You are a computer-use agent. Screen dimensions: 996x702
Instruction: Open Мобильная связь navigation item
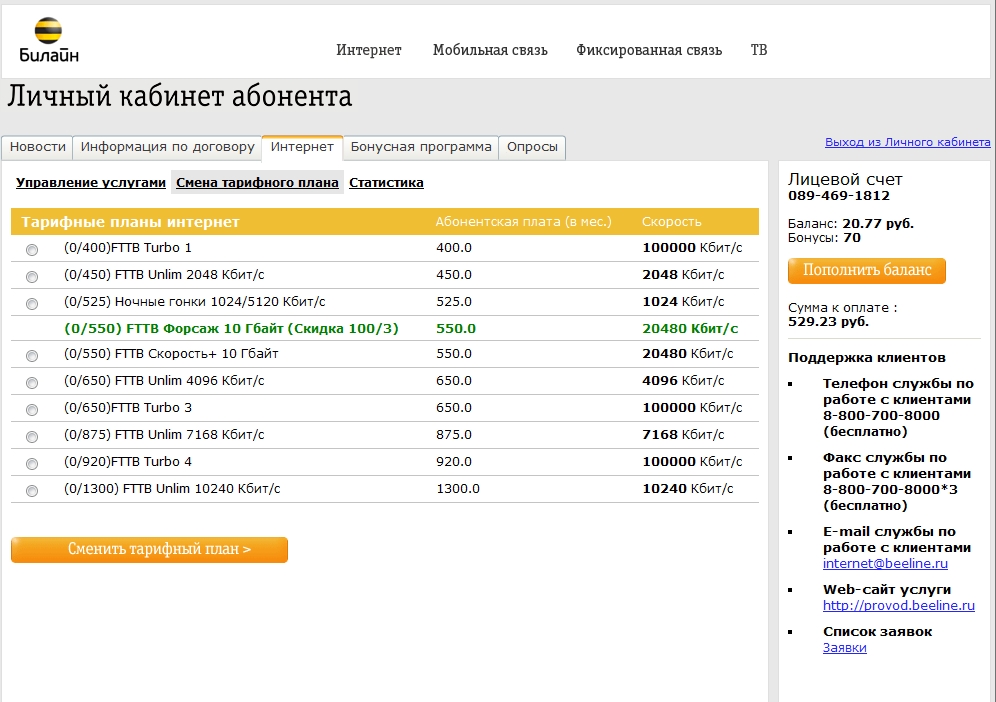[490, 50]
